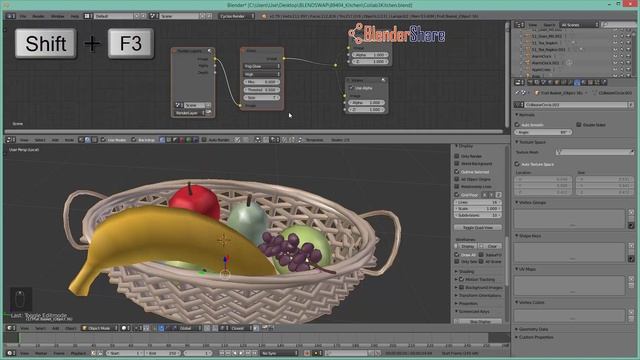Click the screen layout browse icon beside Default
The height and width of the screenshot is (360, 640).
click(88, 16)
